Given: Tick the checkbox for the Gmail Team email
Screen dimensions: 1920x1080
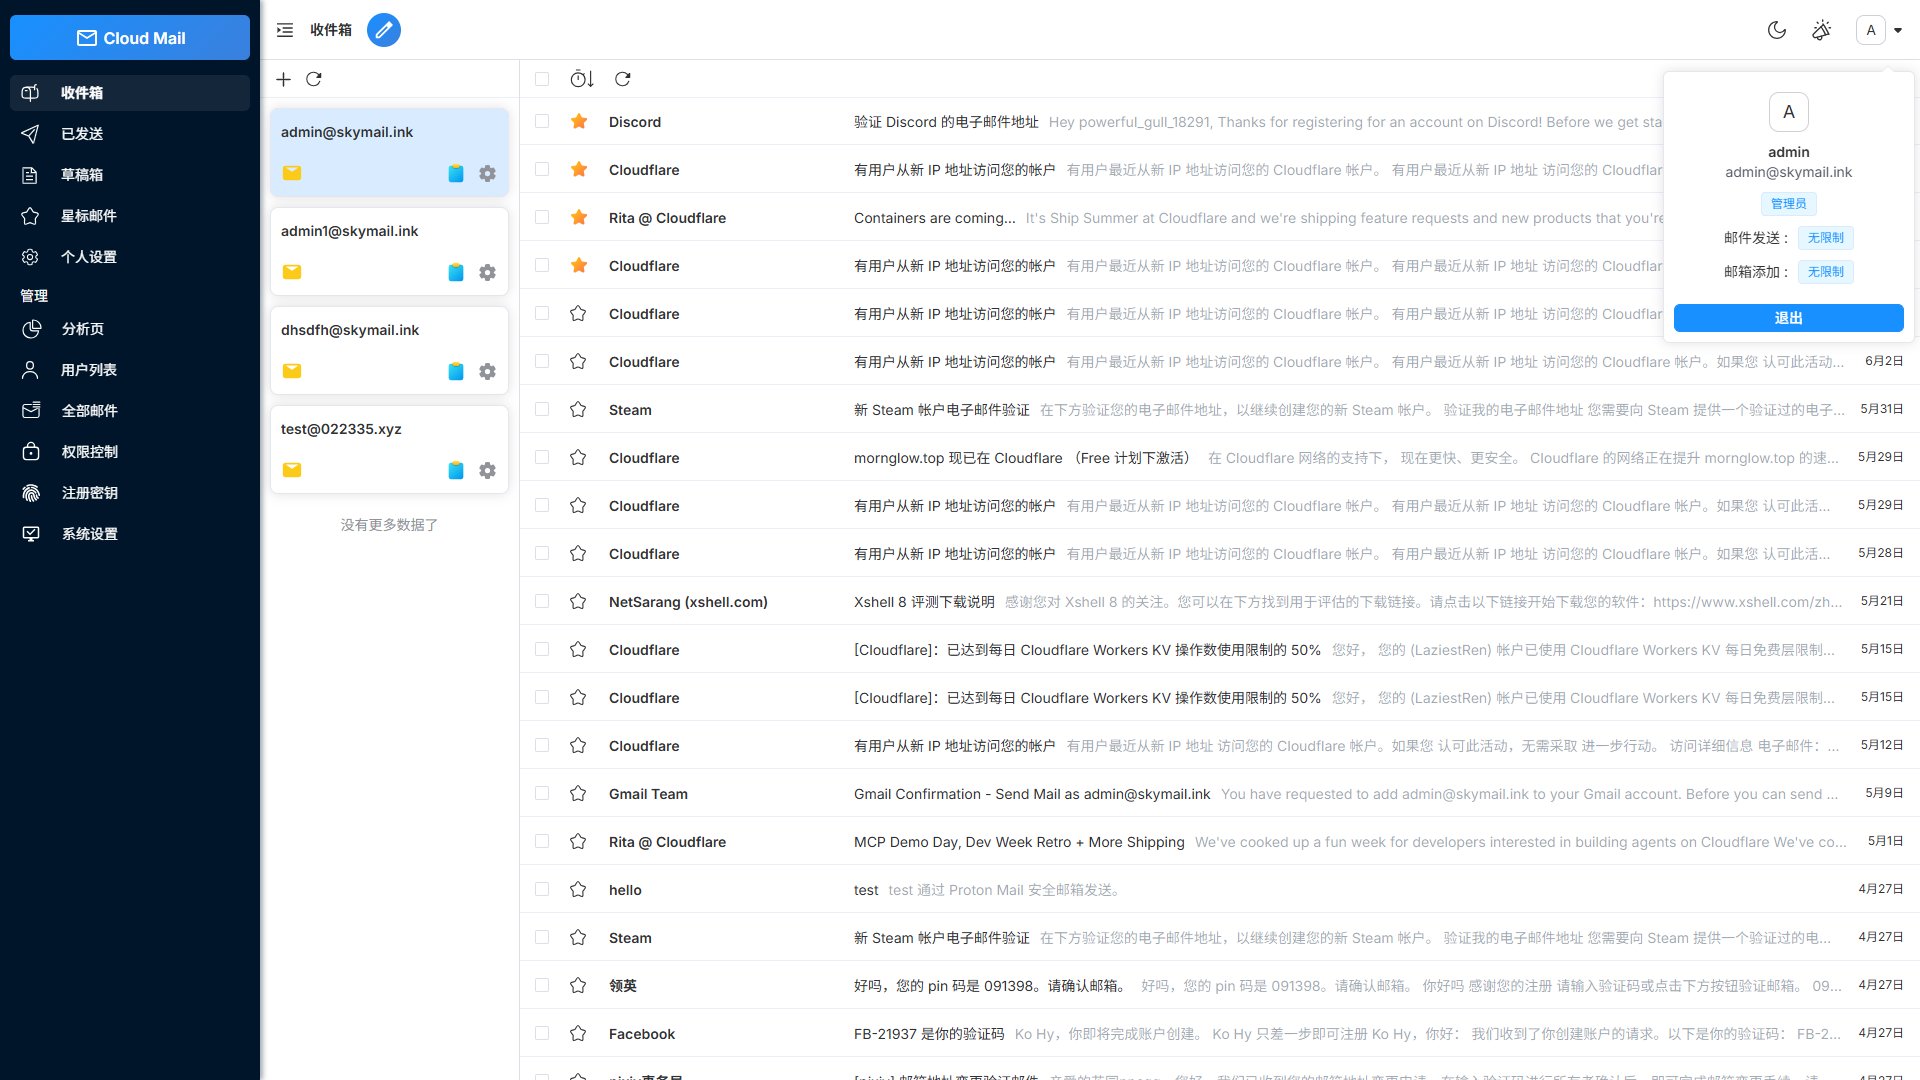Looking at the screenshot, I should click(x=542, y=794).
